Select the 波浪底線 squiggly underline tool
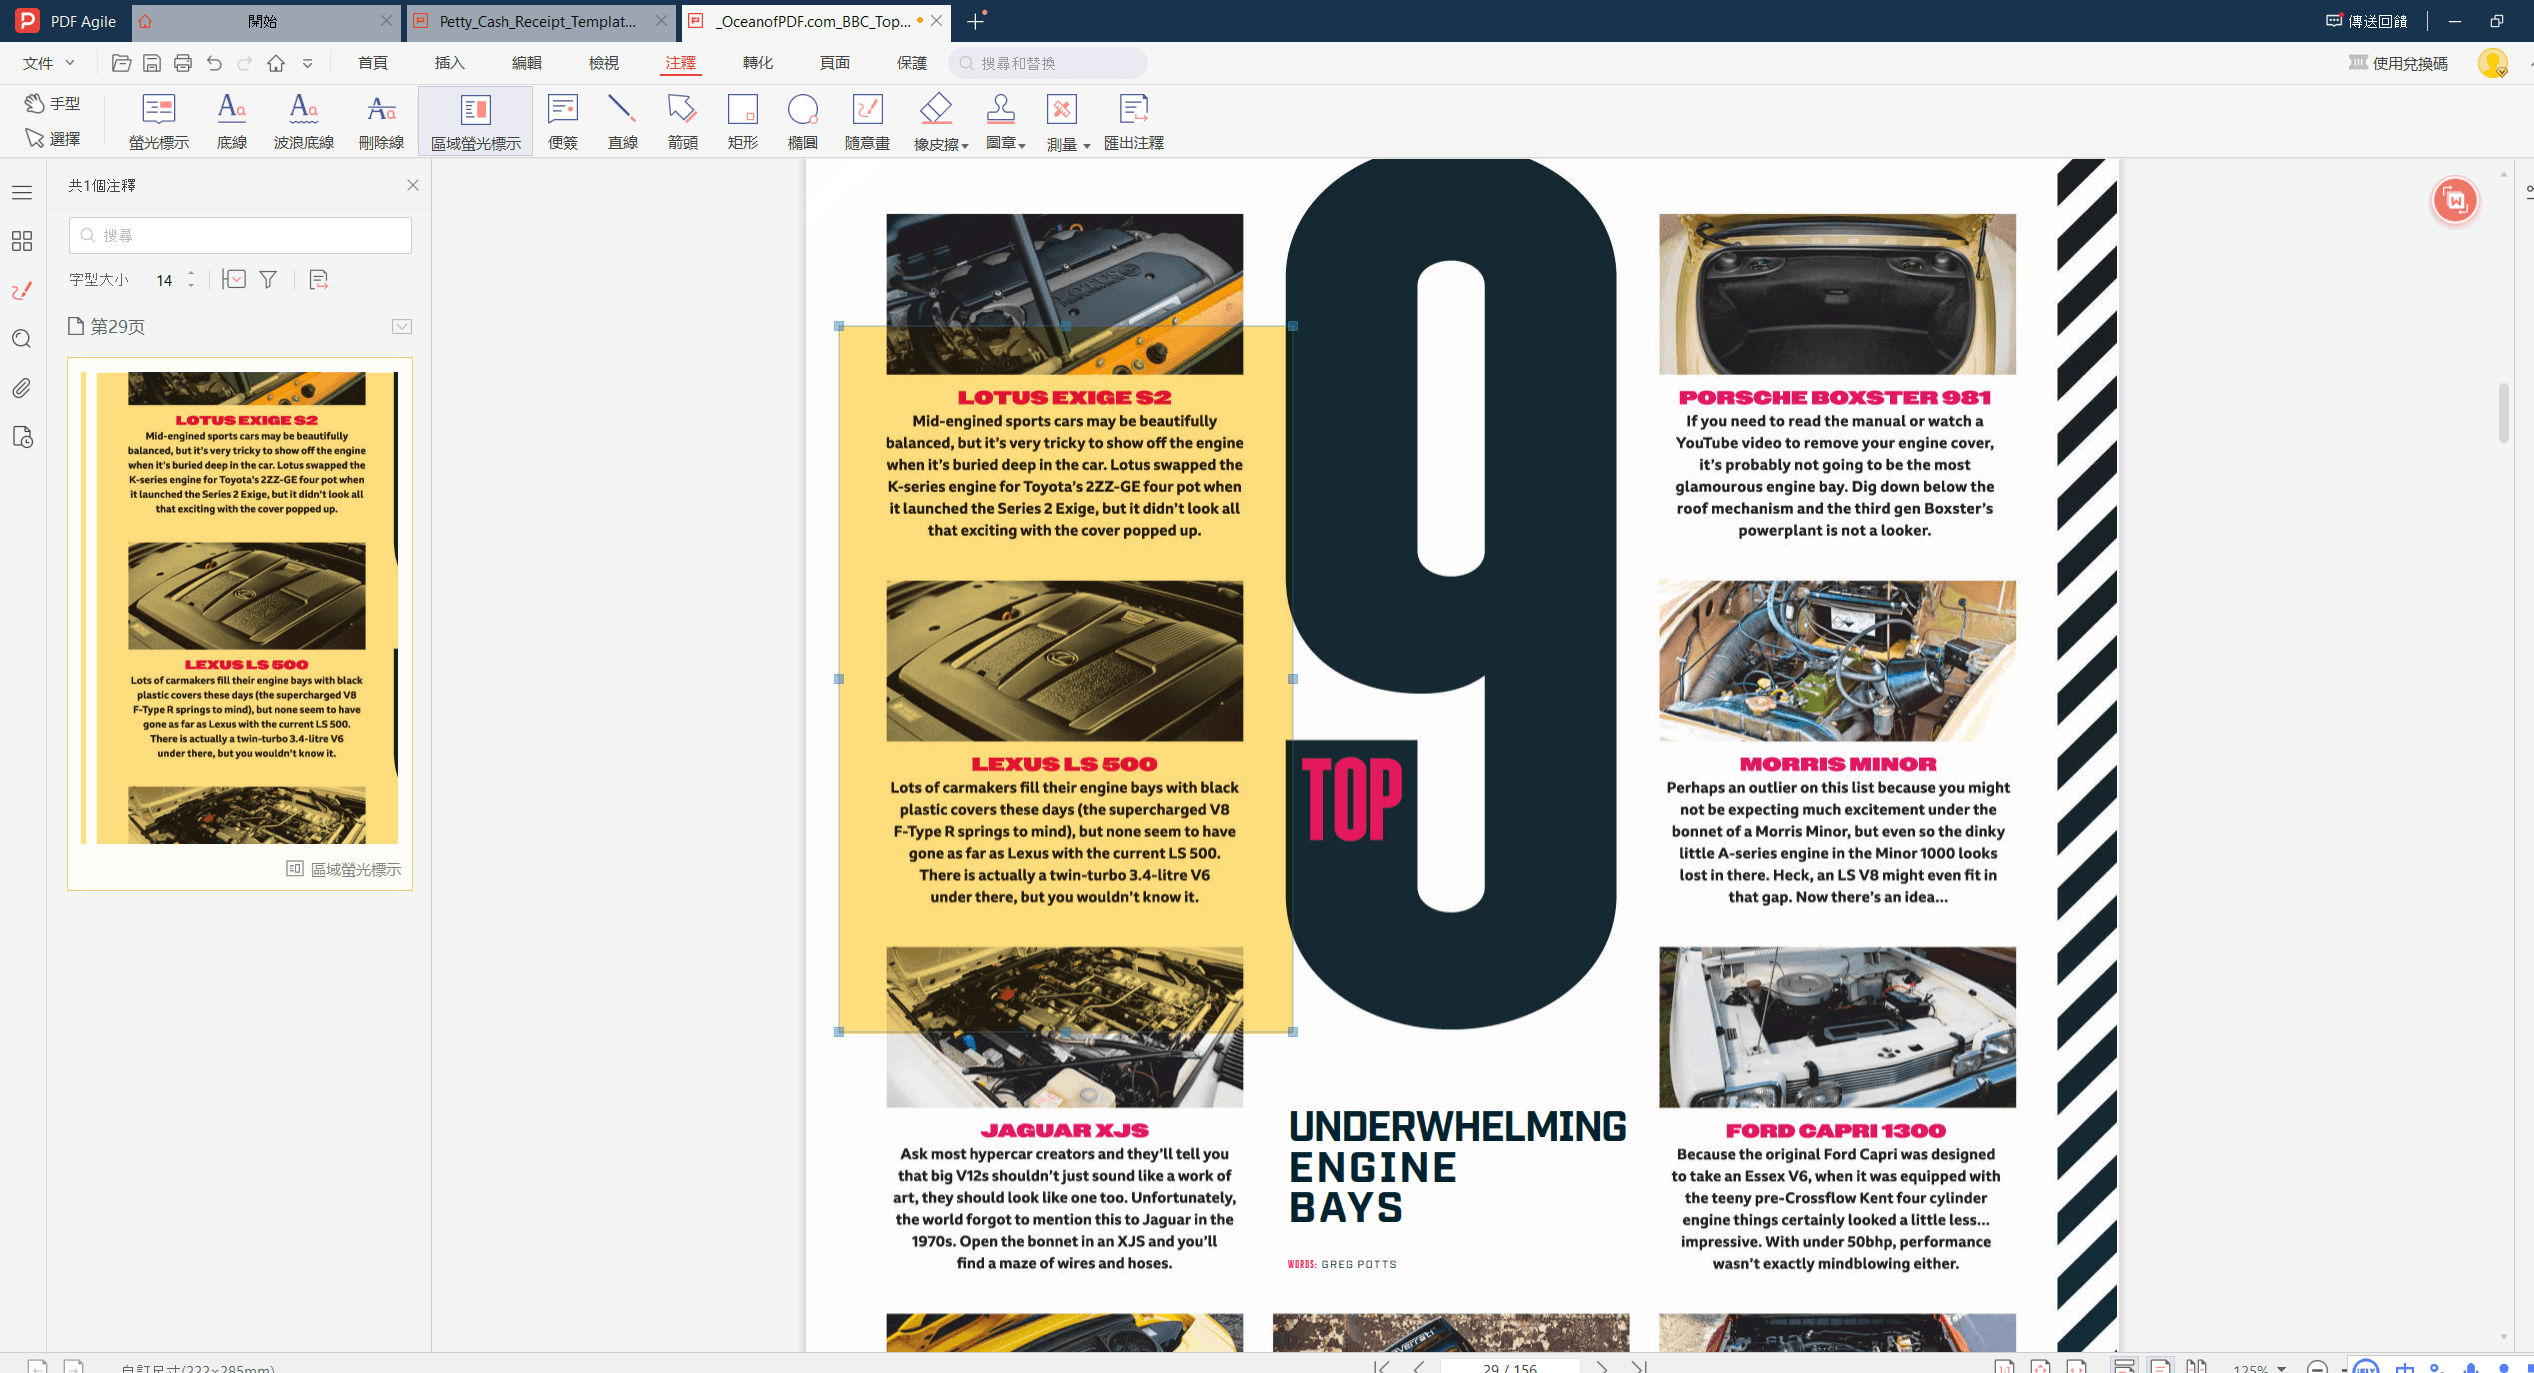This screenshot has width=2534, height=1373. point(304,122)
